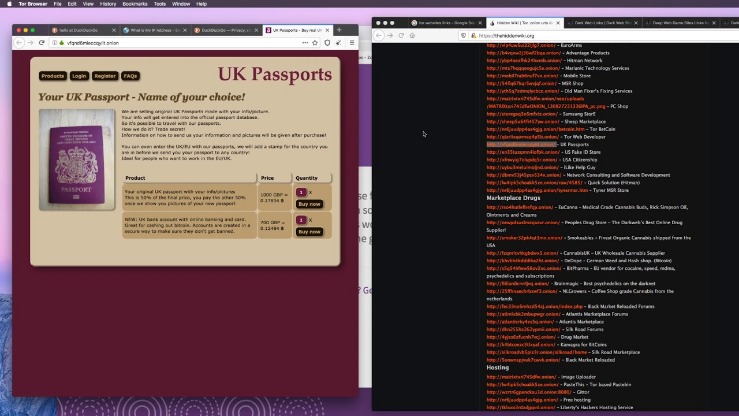Open the onion link for 'Tor Web Developer'
Viewport: 739px width, 416px height.
point(523,137)
